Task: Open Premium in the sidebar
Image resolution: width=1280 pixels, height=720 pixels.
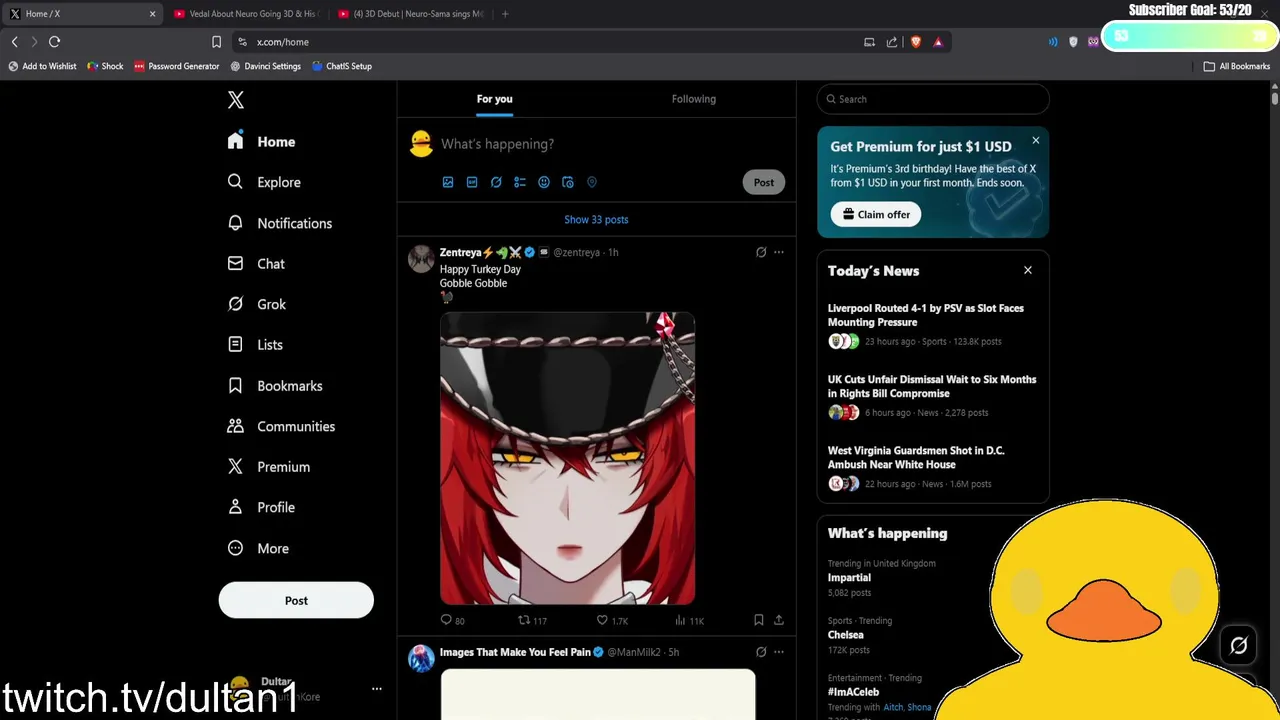Action: point(268,467)
